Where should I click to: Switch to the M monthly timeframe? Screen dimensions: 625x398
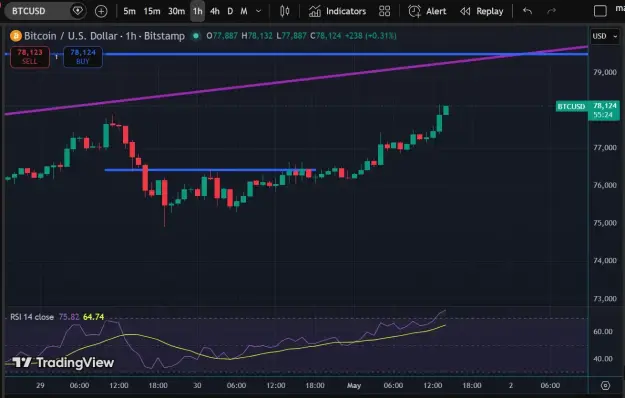(244, 11)
